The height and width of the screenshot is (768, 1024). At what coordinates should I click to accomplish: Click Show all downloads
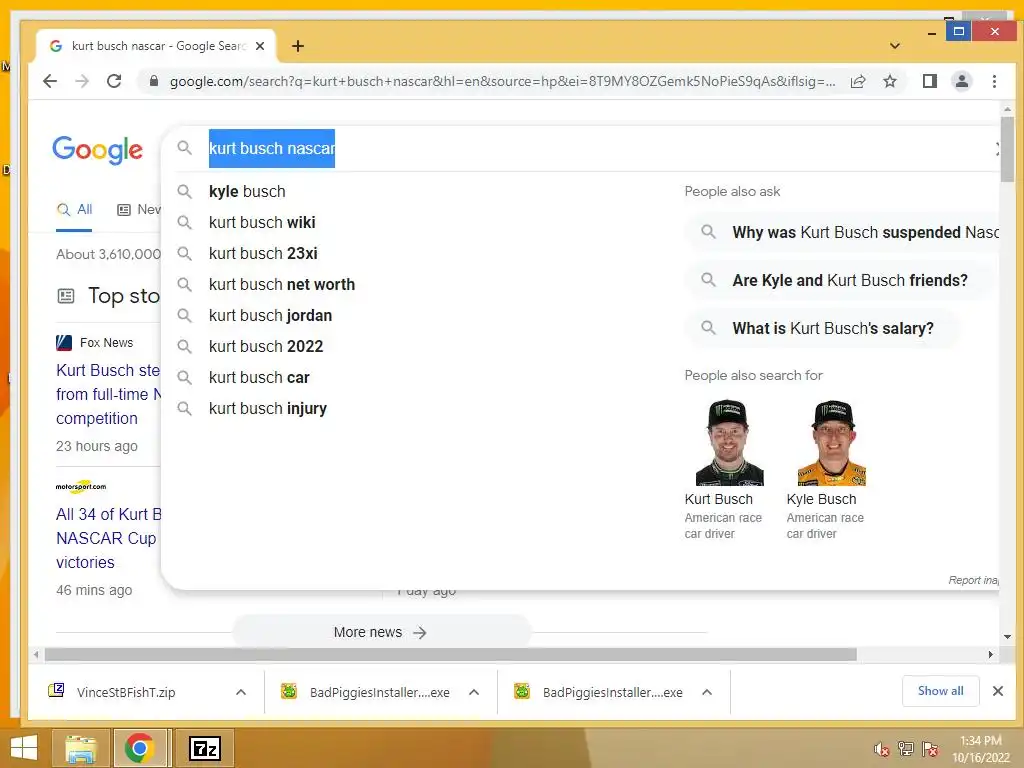point(940,691)
